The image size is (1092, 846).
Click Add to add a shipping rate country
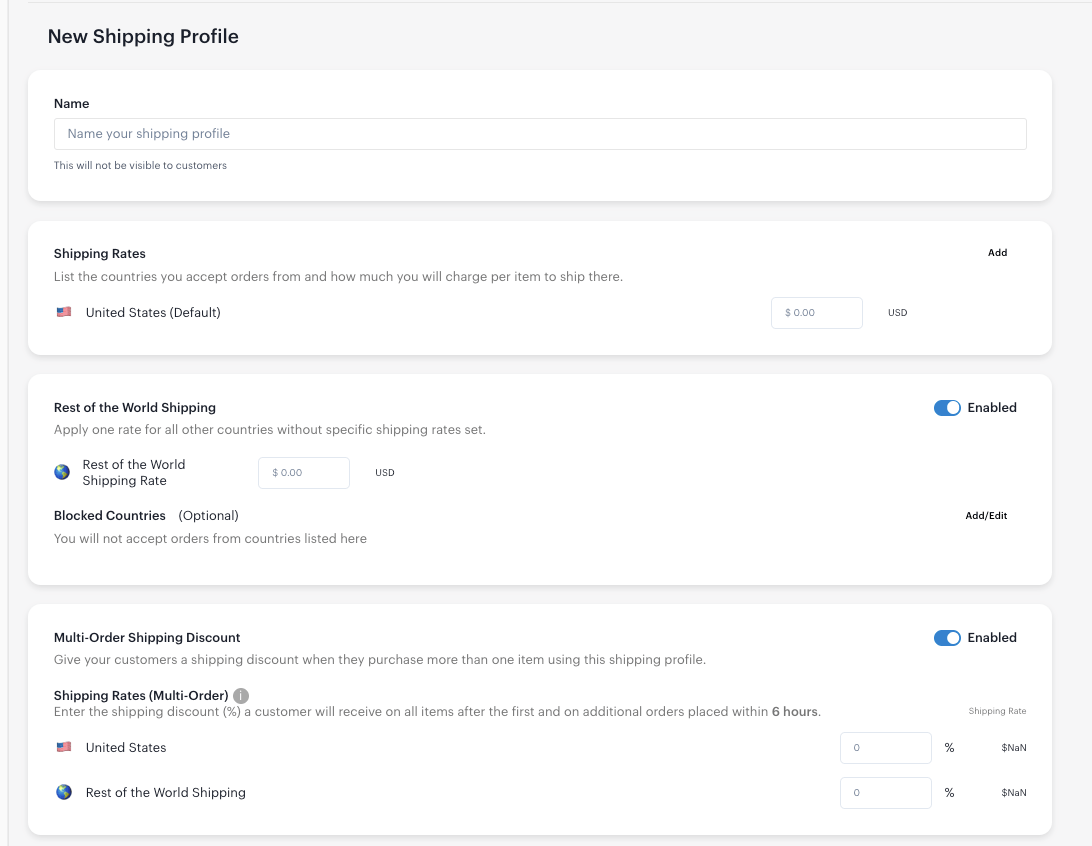(997, 252)
